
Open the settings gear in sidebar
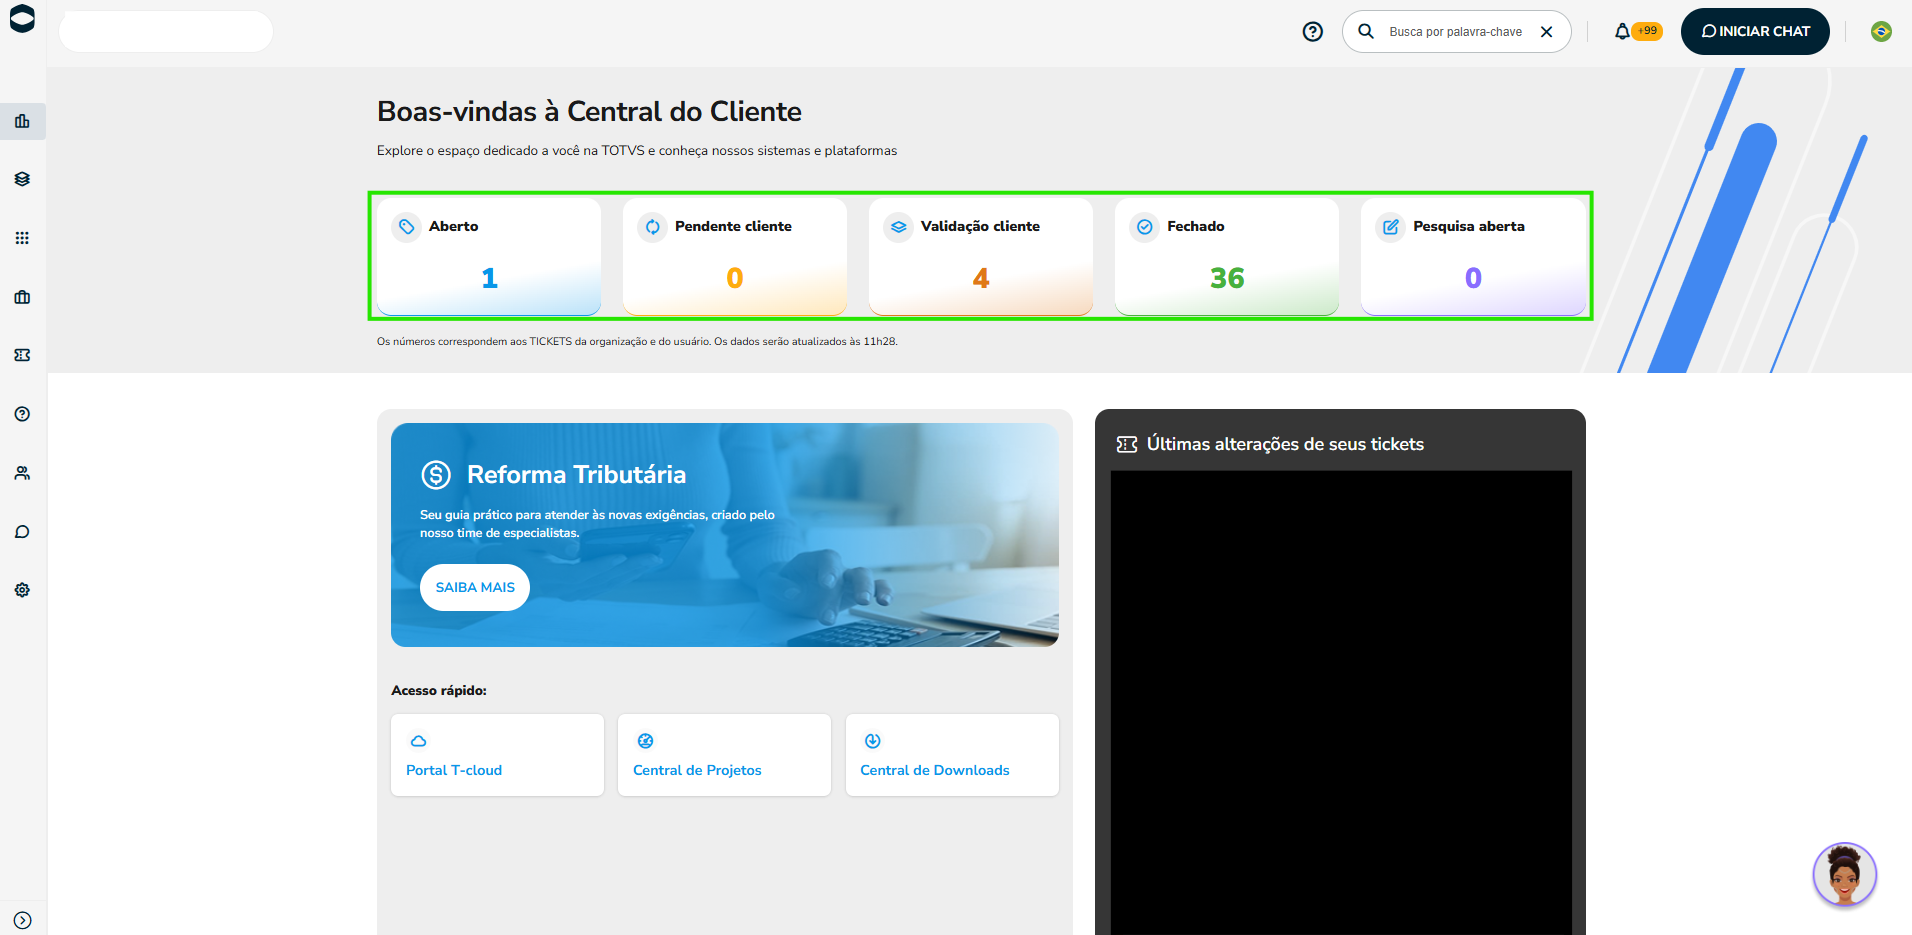[x=22, y=590]
